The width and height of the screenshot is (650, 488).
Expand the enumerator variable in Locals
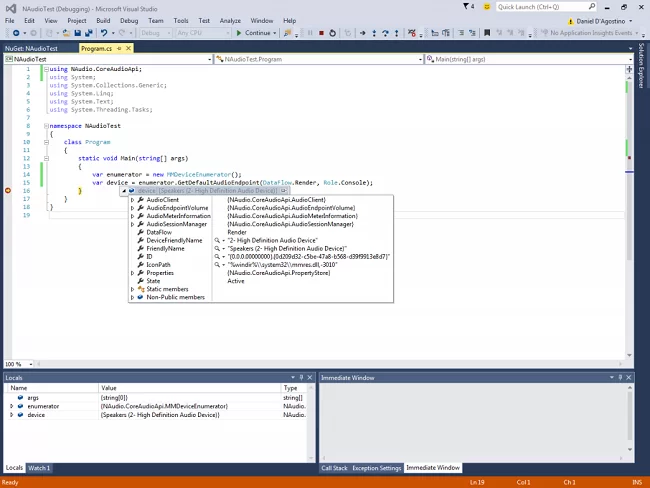coord(11,406)
